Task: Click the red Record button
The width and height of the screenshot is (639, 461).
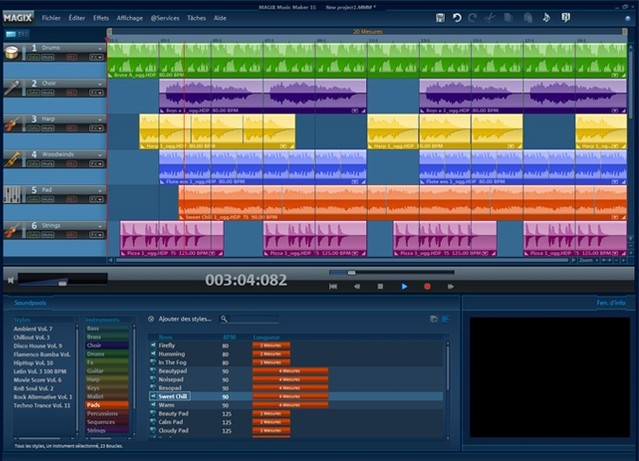Action: [x=427, y=287]
